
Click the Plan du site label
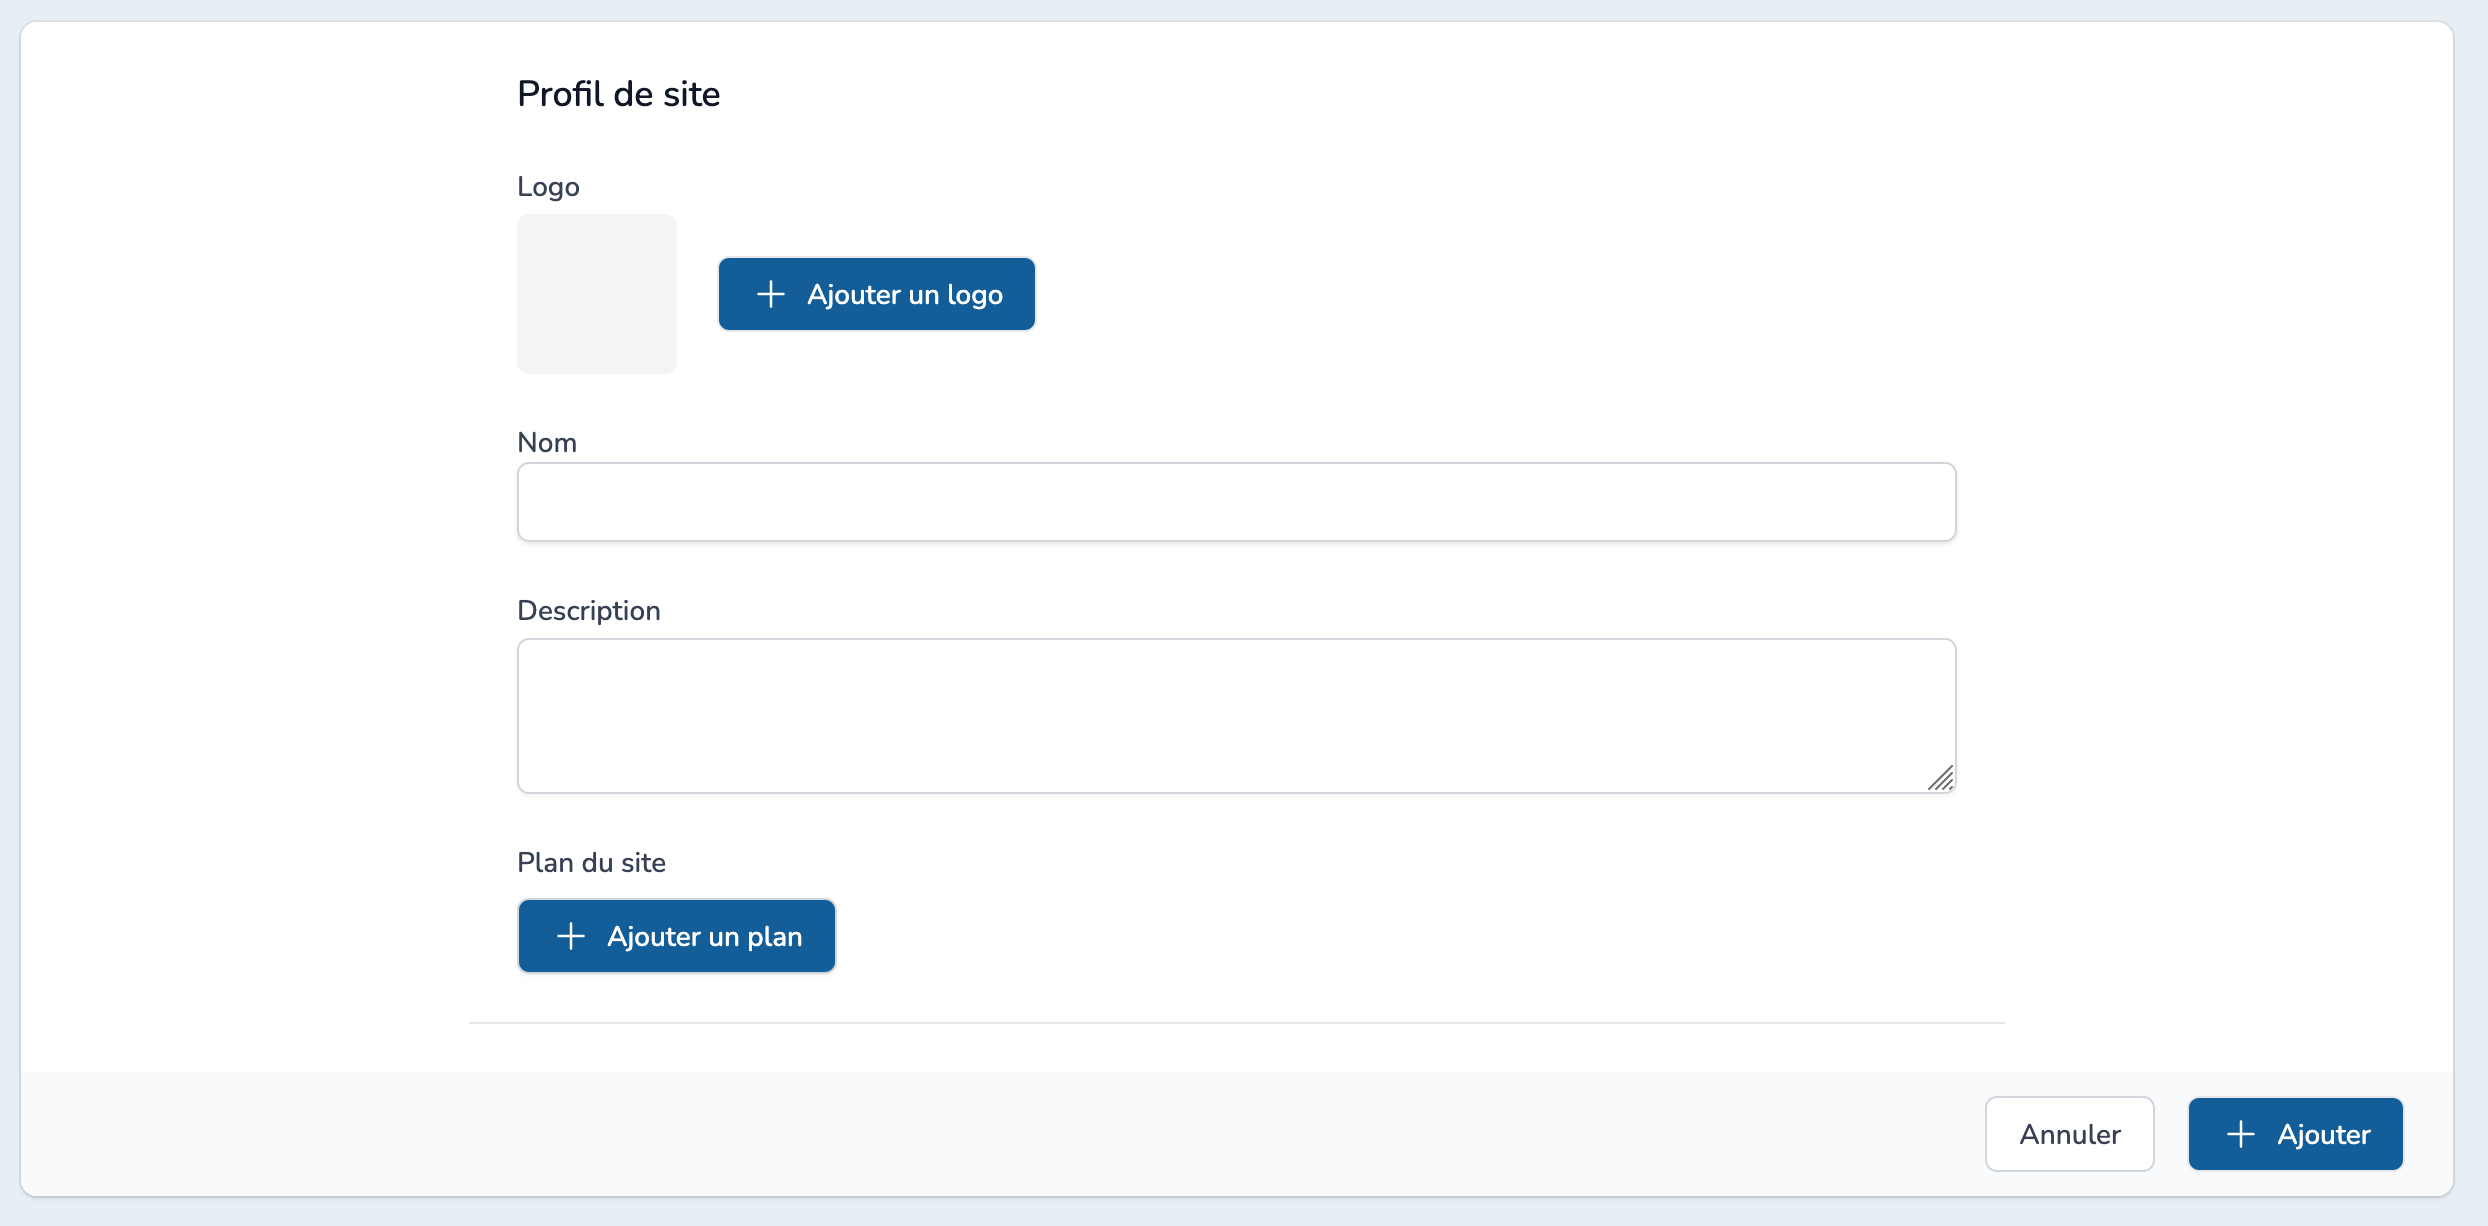pyautogui.click(x=591, y=862)
